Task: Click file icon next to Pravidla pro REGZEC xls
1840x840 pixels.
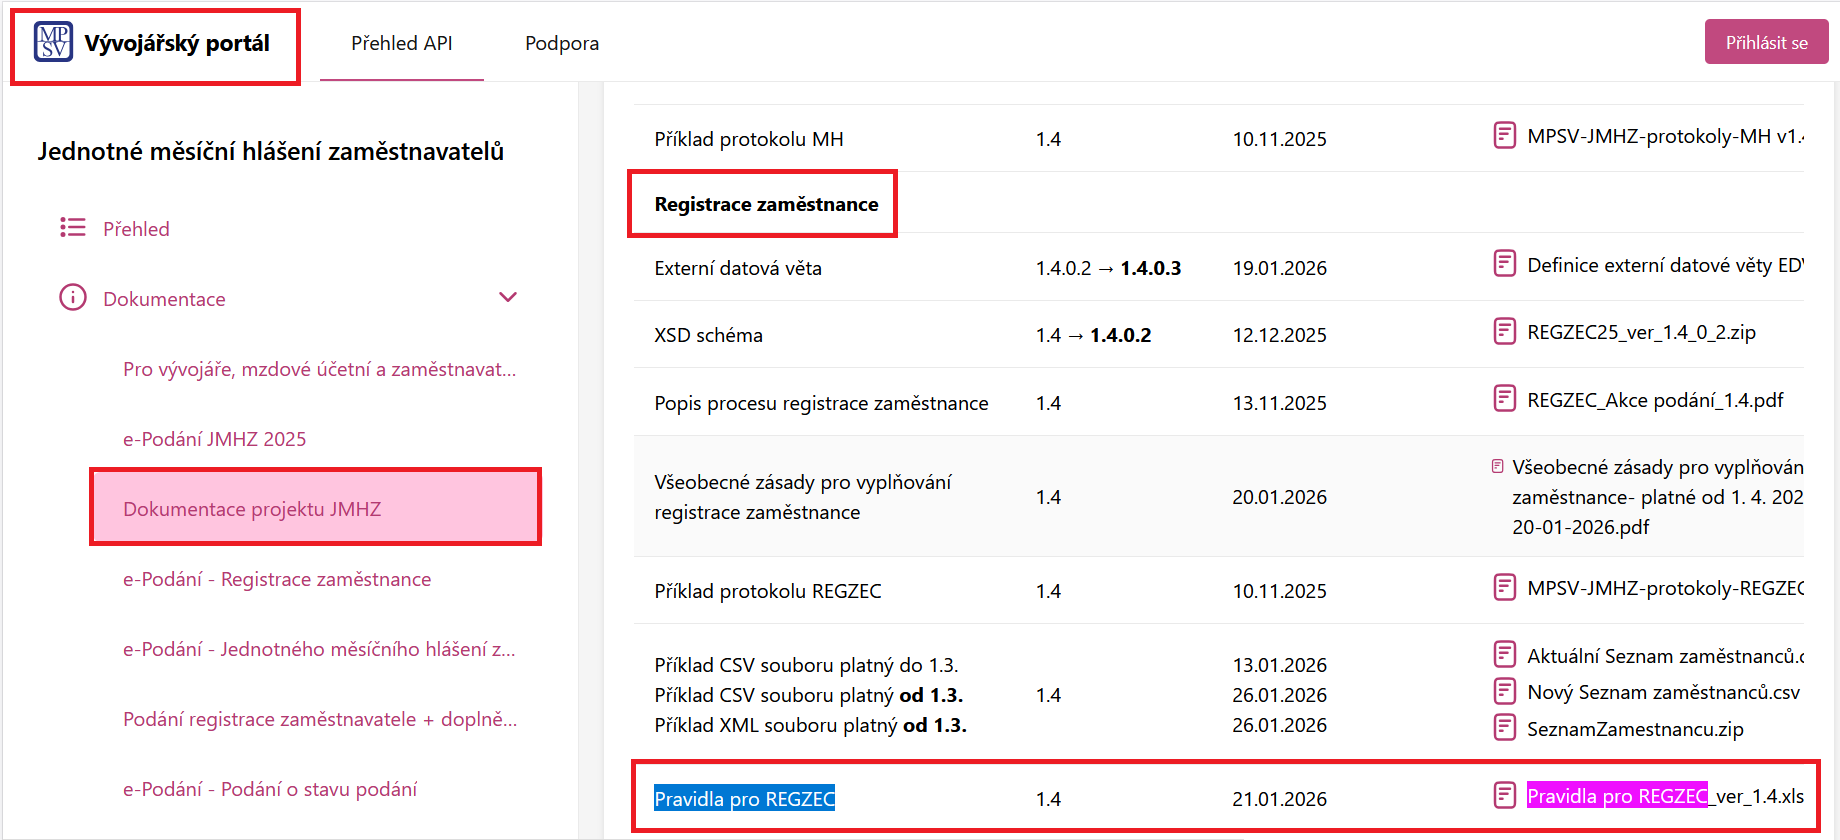Action: [x=1504, y=796]
